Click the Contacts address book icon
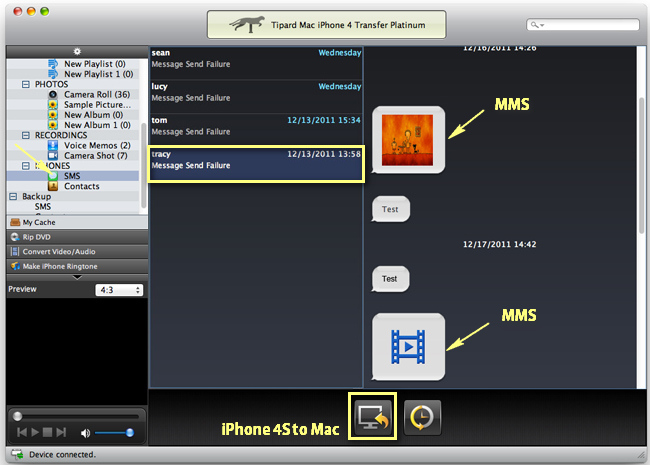Viewport: 650px width, 465px height. [53, 186]
